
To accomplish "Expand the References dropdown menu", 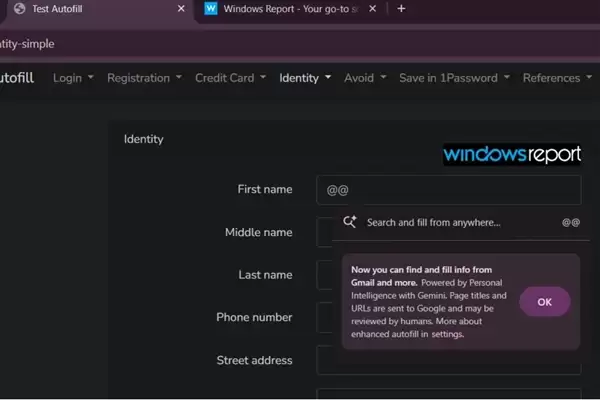I will click(557, 78).
